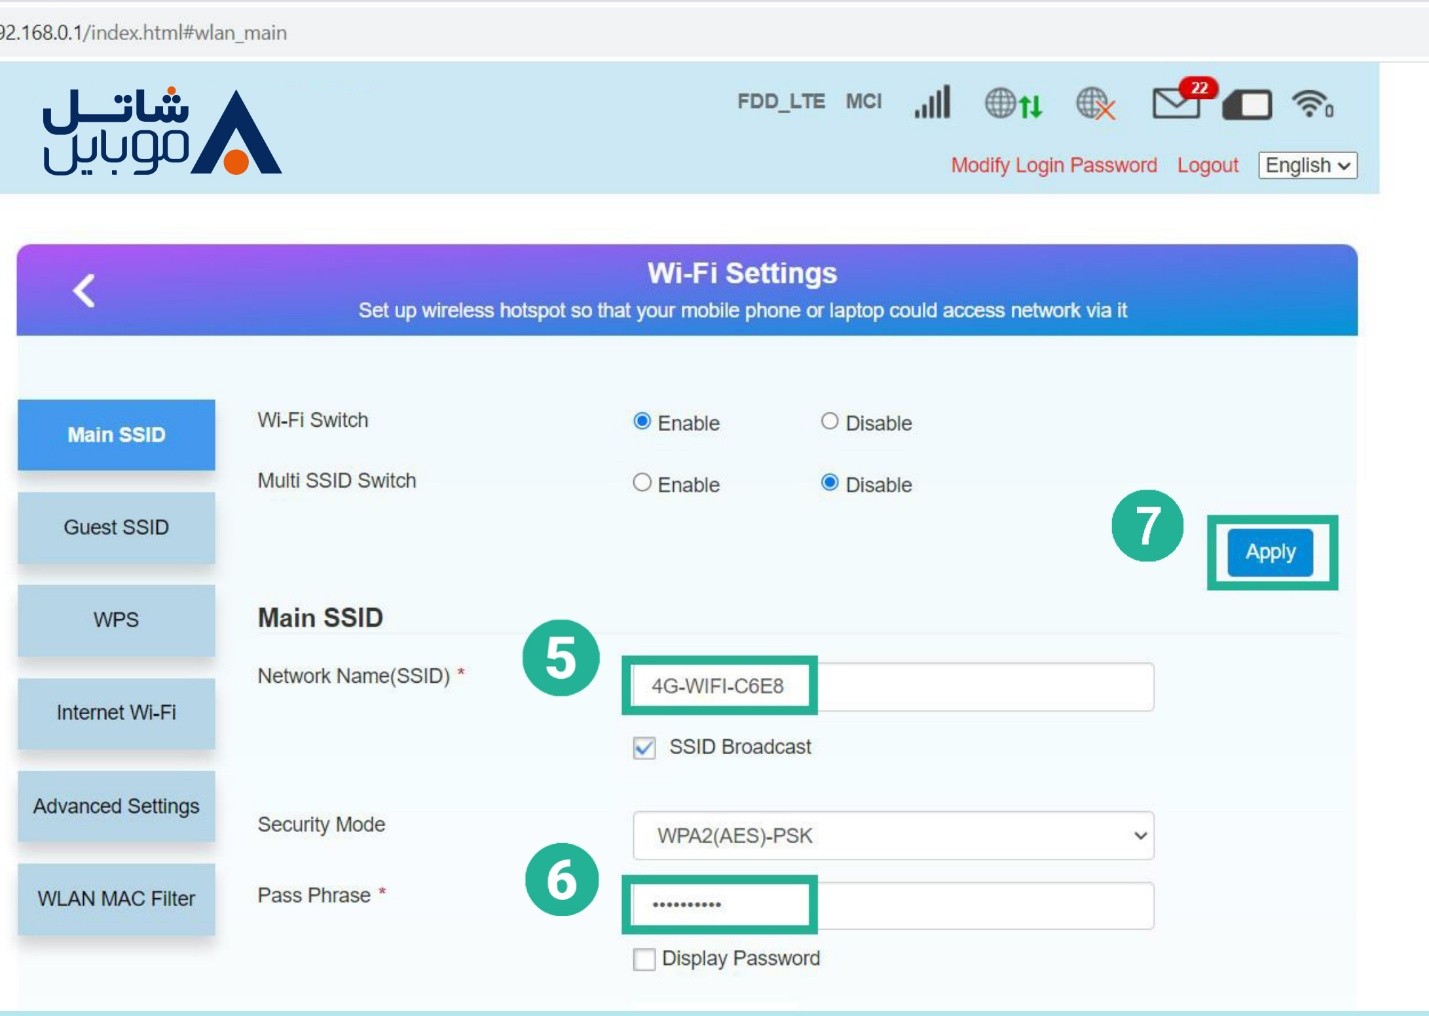Click the Wi-Fi Switch label
The height and width of the screenshot is (1016, 1429).
point(313,420)
